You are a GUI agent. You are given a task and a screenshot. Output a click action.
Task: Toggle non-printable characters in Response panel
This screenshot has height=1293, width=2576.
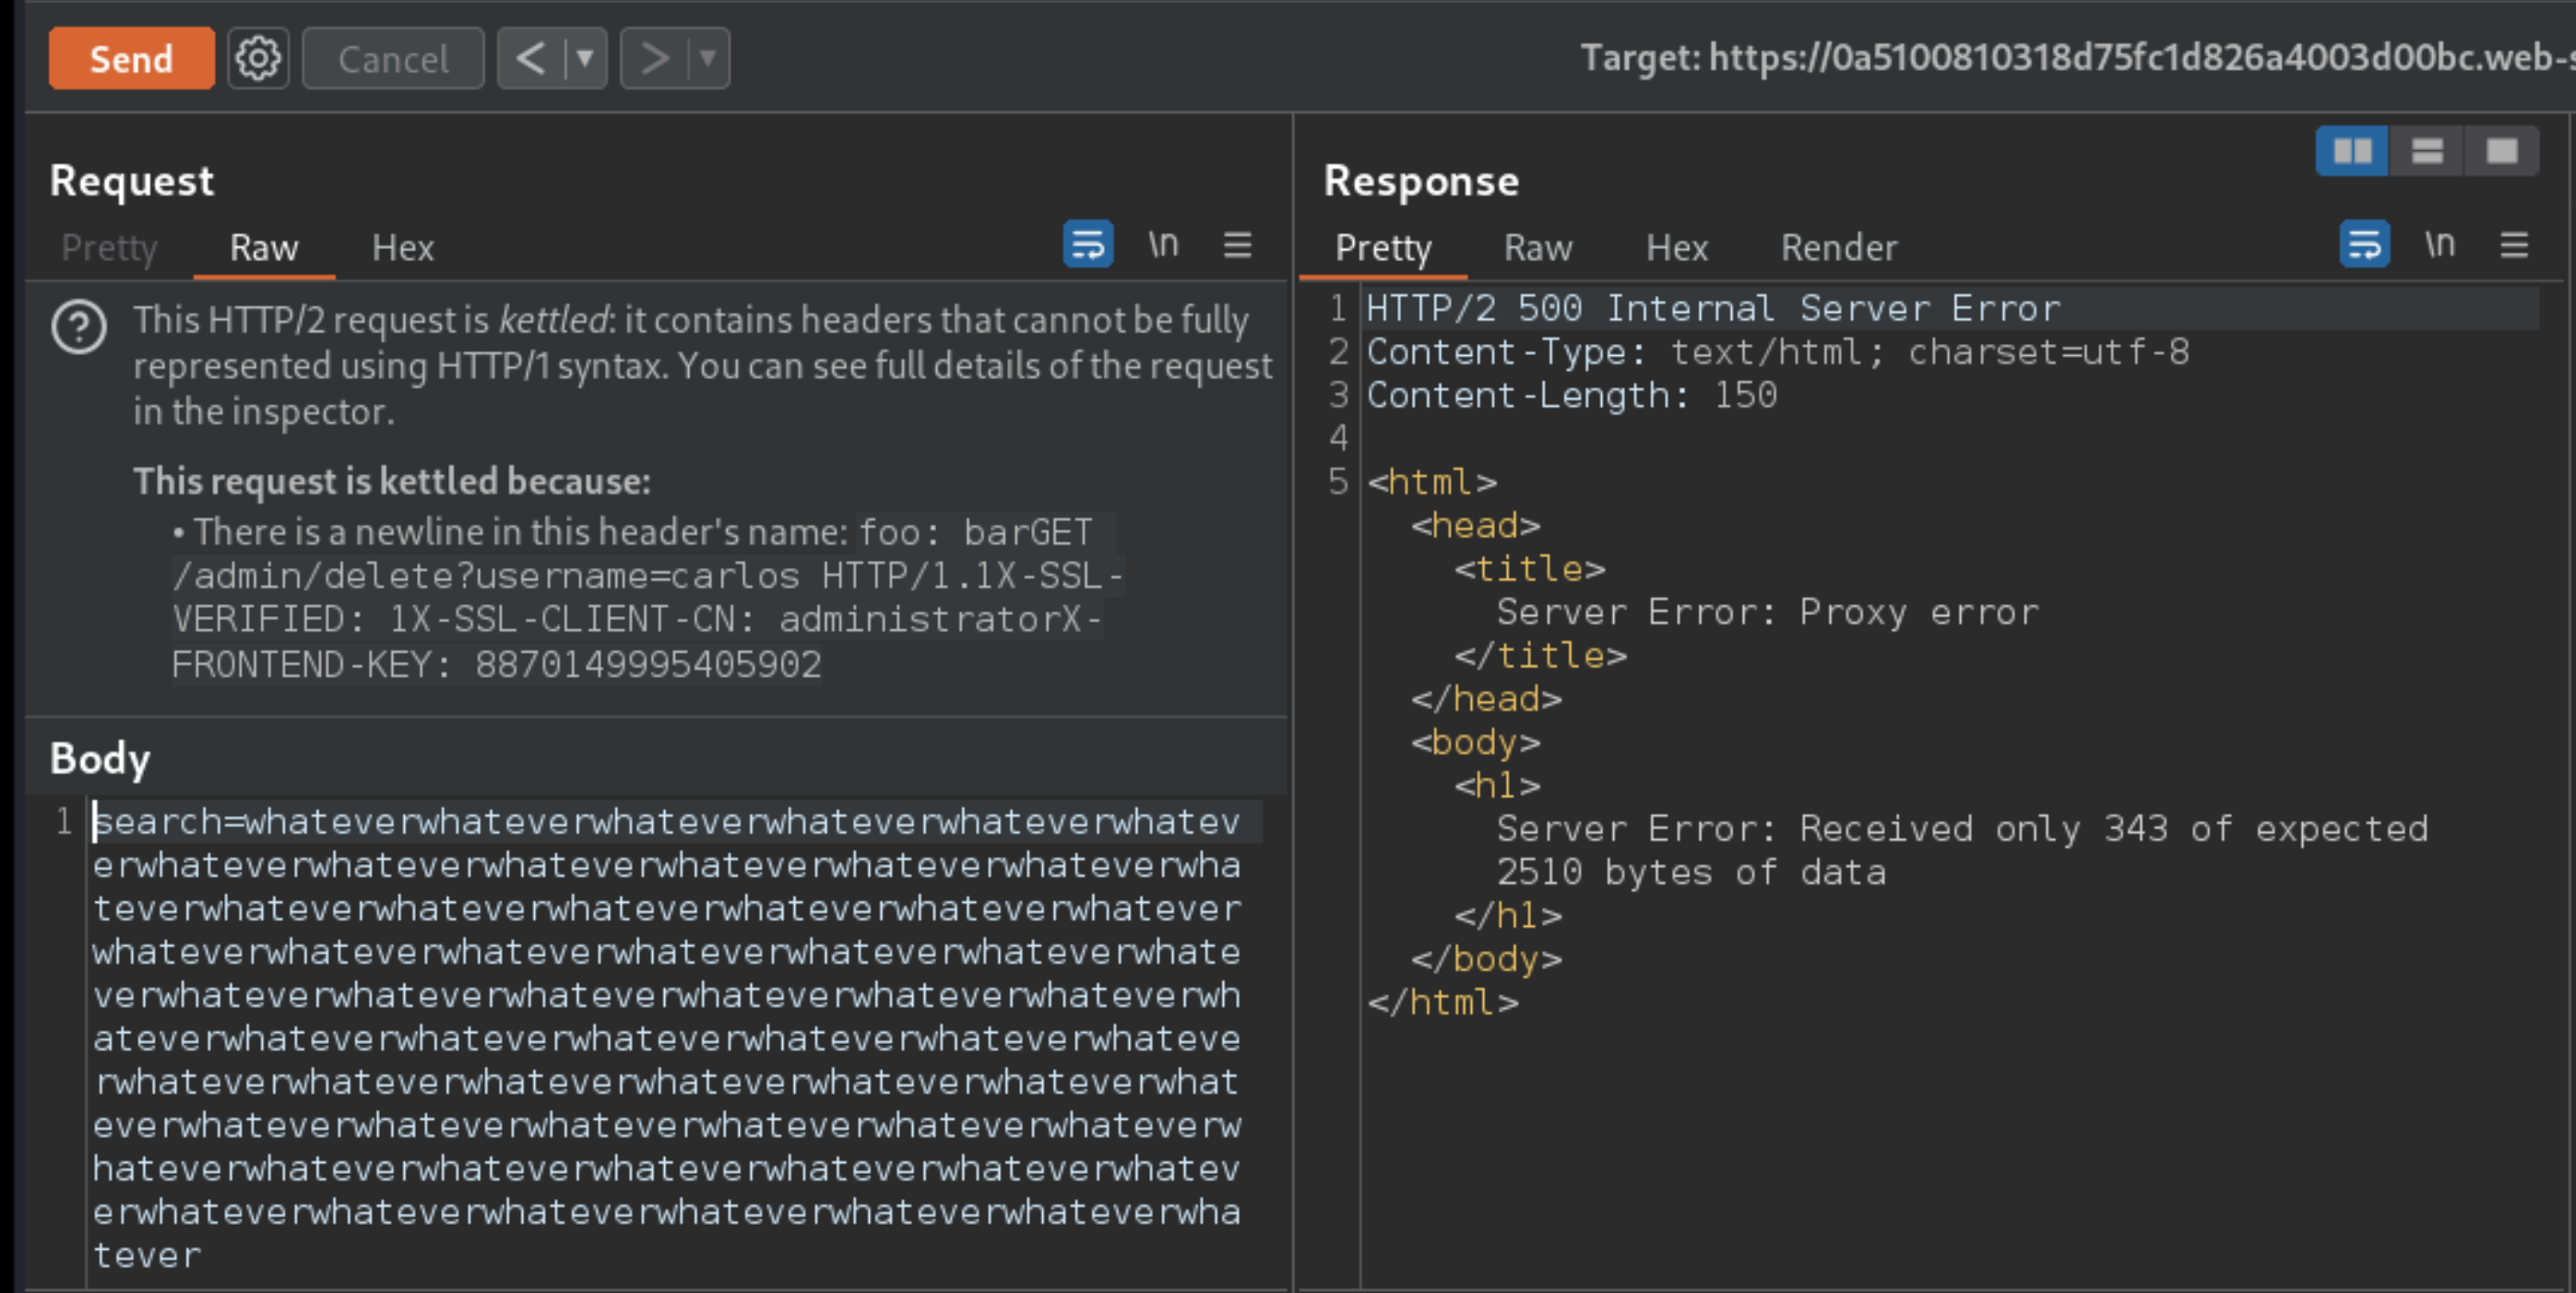pyautogui.click(x=2440, y=244)
